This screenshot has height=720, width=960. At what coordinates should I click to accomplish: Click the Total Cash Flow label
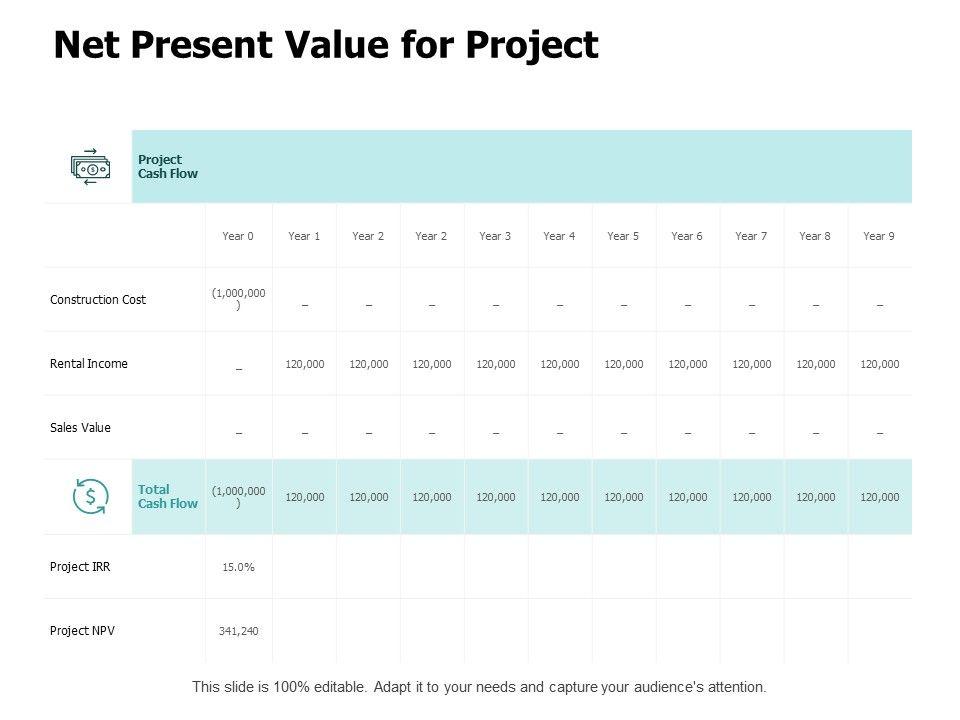[x=167, y=497]
